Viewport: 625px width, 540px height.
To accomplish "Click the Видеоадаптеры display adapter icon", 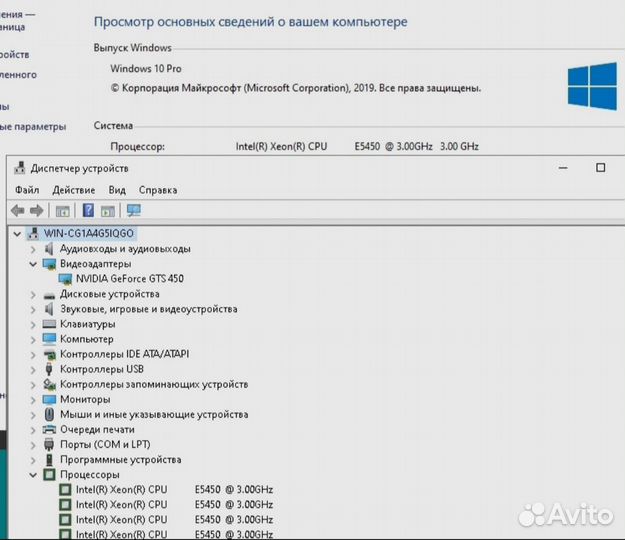I will 49,264.
